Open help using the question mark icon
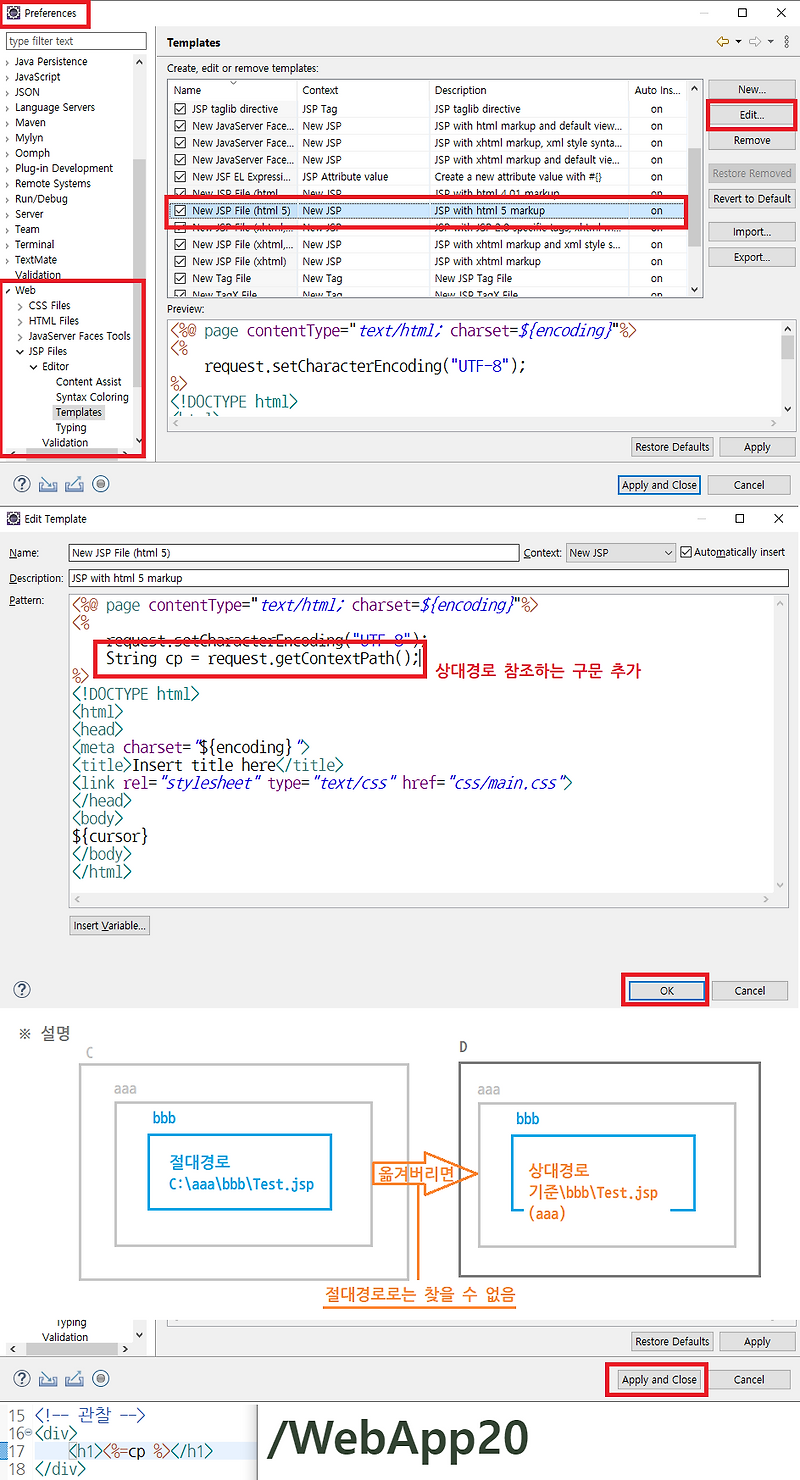The image size is (800, 1480). (21, 484)
